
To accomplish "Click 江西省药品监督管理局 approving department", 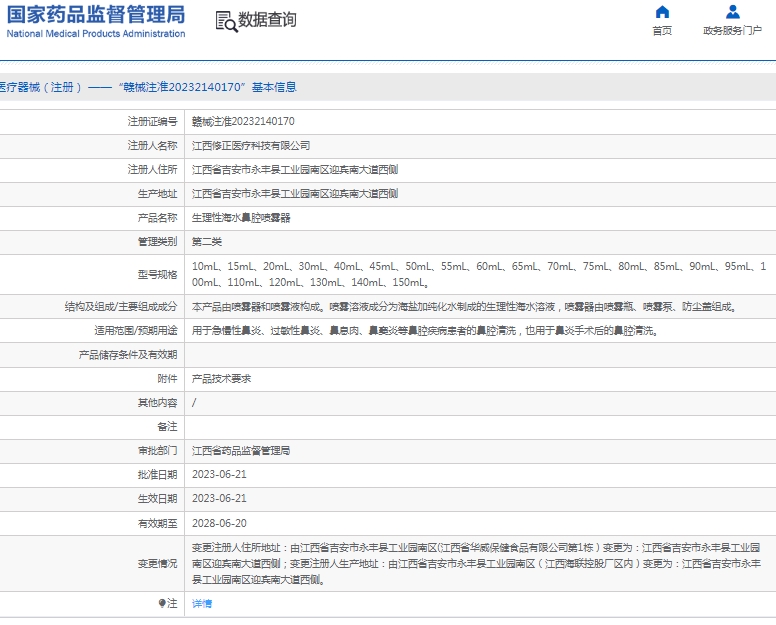I will tap(241, 451).
